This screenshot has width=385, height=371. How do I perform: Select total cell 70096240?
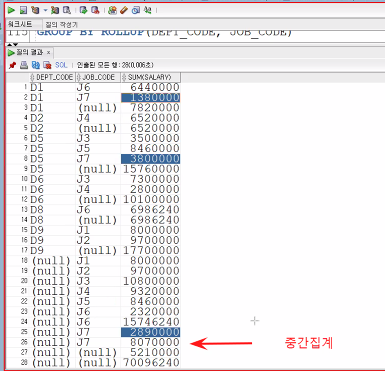coord(151,363)
